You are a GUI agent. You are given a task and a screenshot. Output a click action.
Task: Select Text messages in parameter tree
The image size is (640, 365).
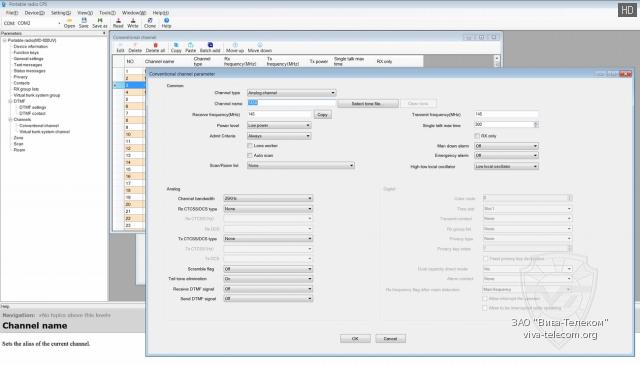tap(28, 65)
